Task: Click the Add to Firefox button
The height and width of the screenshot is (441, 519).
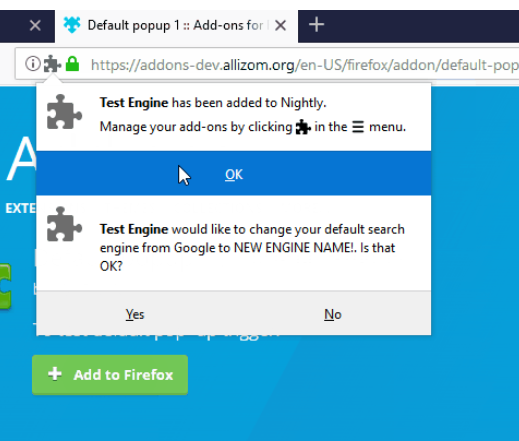Action: [x=110, y=375]
